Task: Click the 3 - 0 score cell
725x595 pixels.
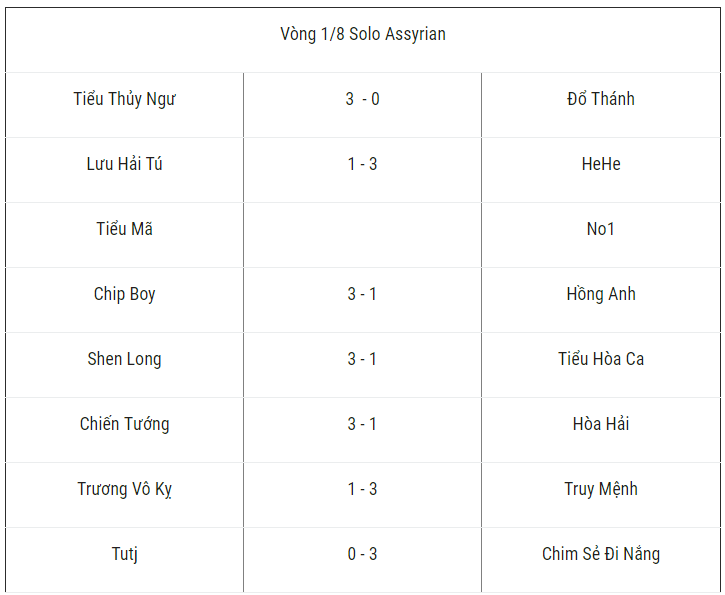Action: (362, 99)
